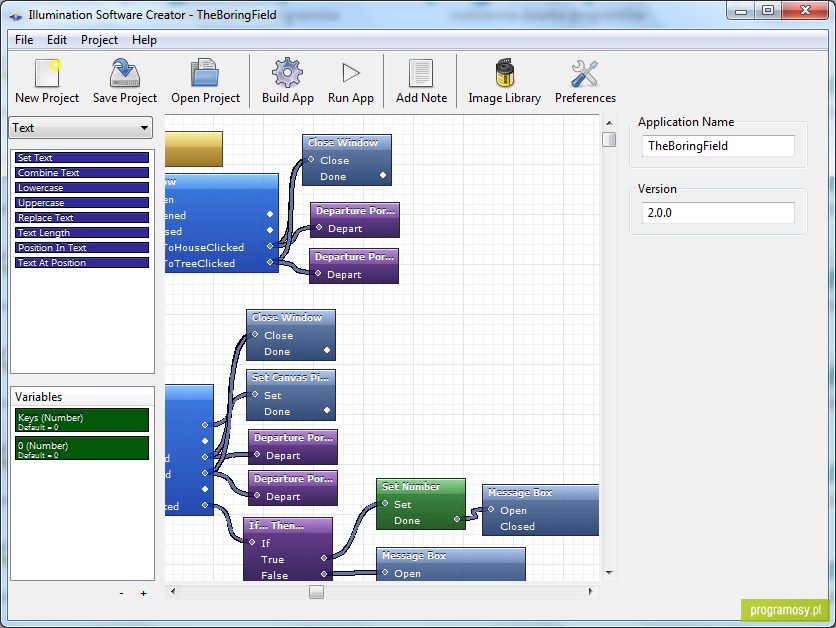
Task: Click the Illumination Software Creator title icon
Action: point(16,15)
